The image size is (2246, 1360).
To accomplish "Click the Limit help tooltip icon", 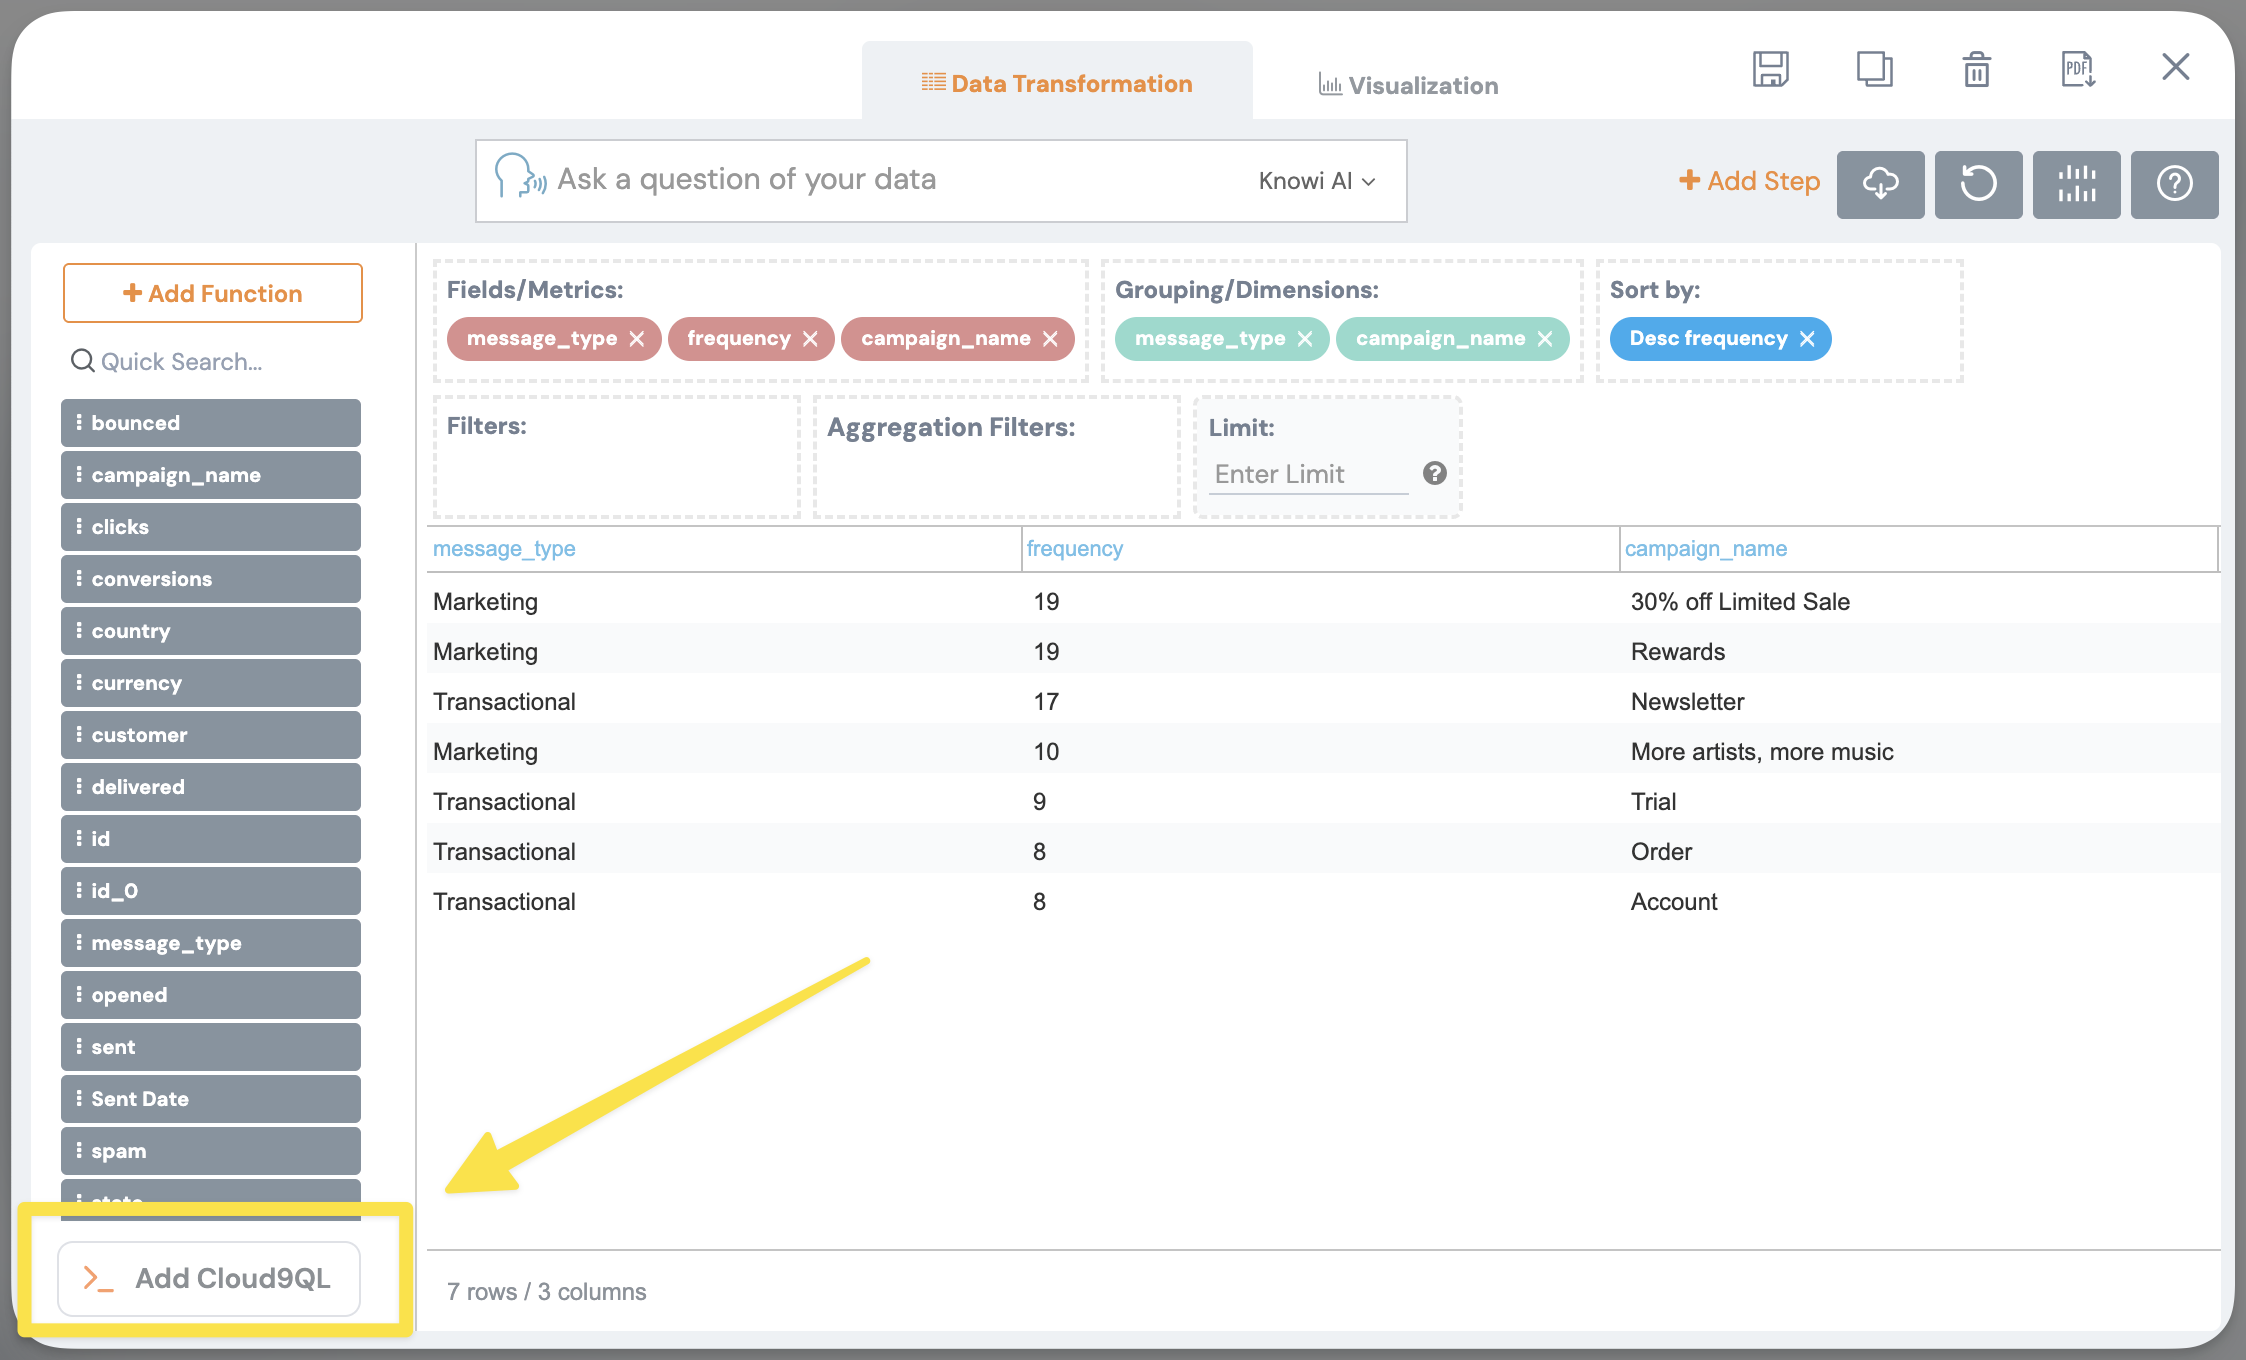I will pyautogui.click(x=1434, y=473).
